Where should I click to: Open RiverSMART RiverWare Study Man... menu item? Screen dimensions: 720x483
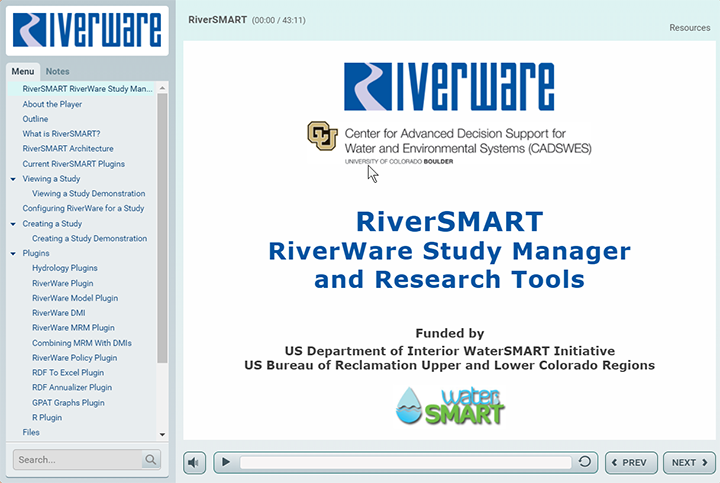(87, 89)
